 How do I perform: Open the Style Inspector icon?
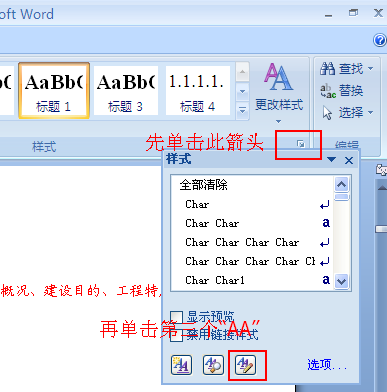[213, 365]
